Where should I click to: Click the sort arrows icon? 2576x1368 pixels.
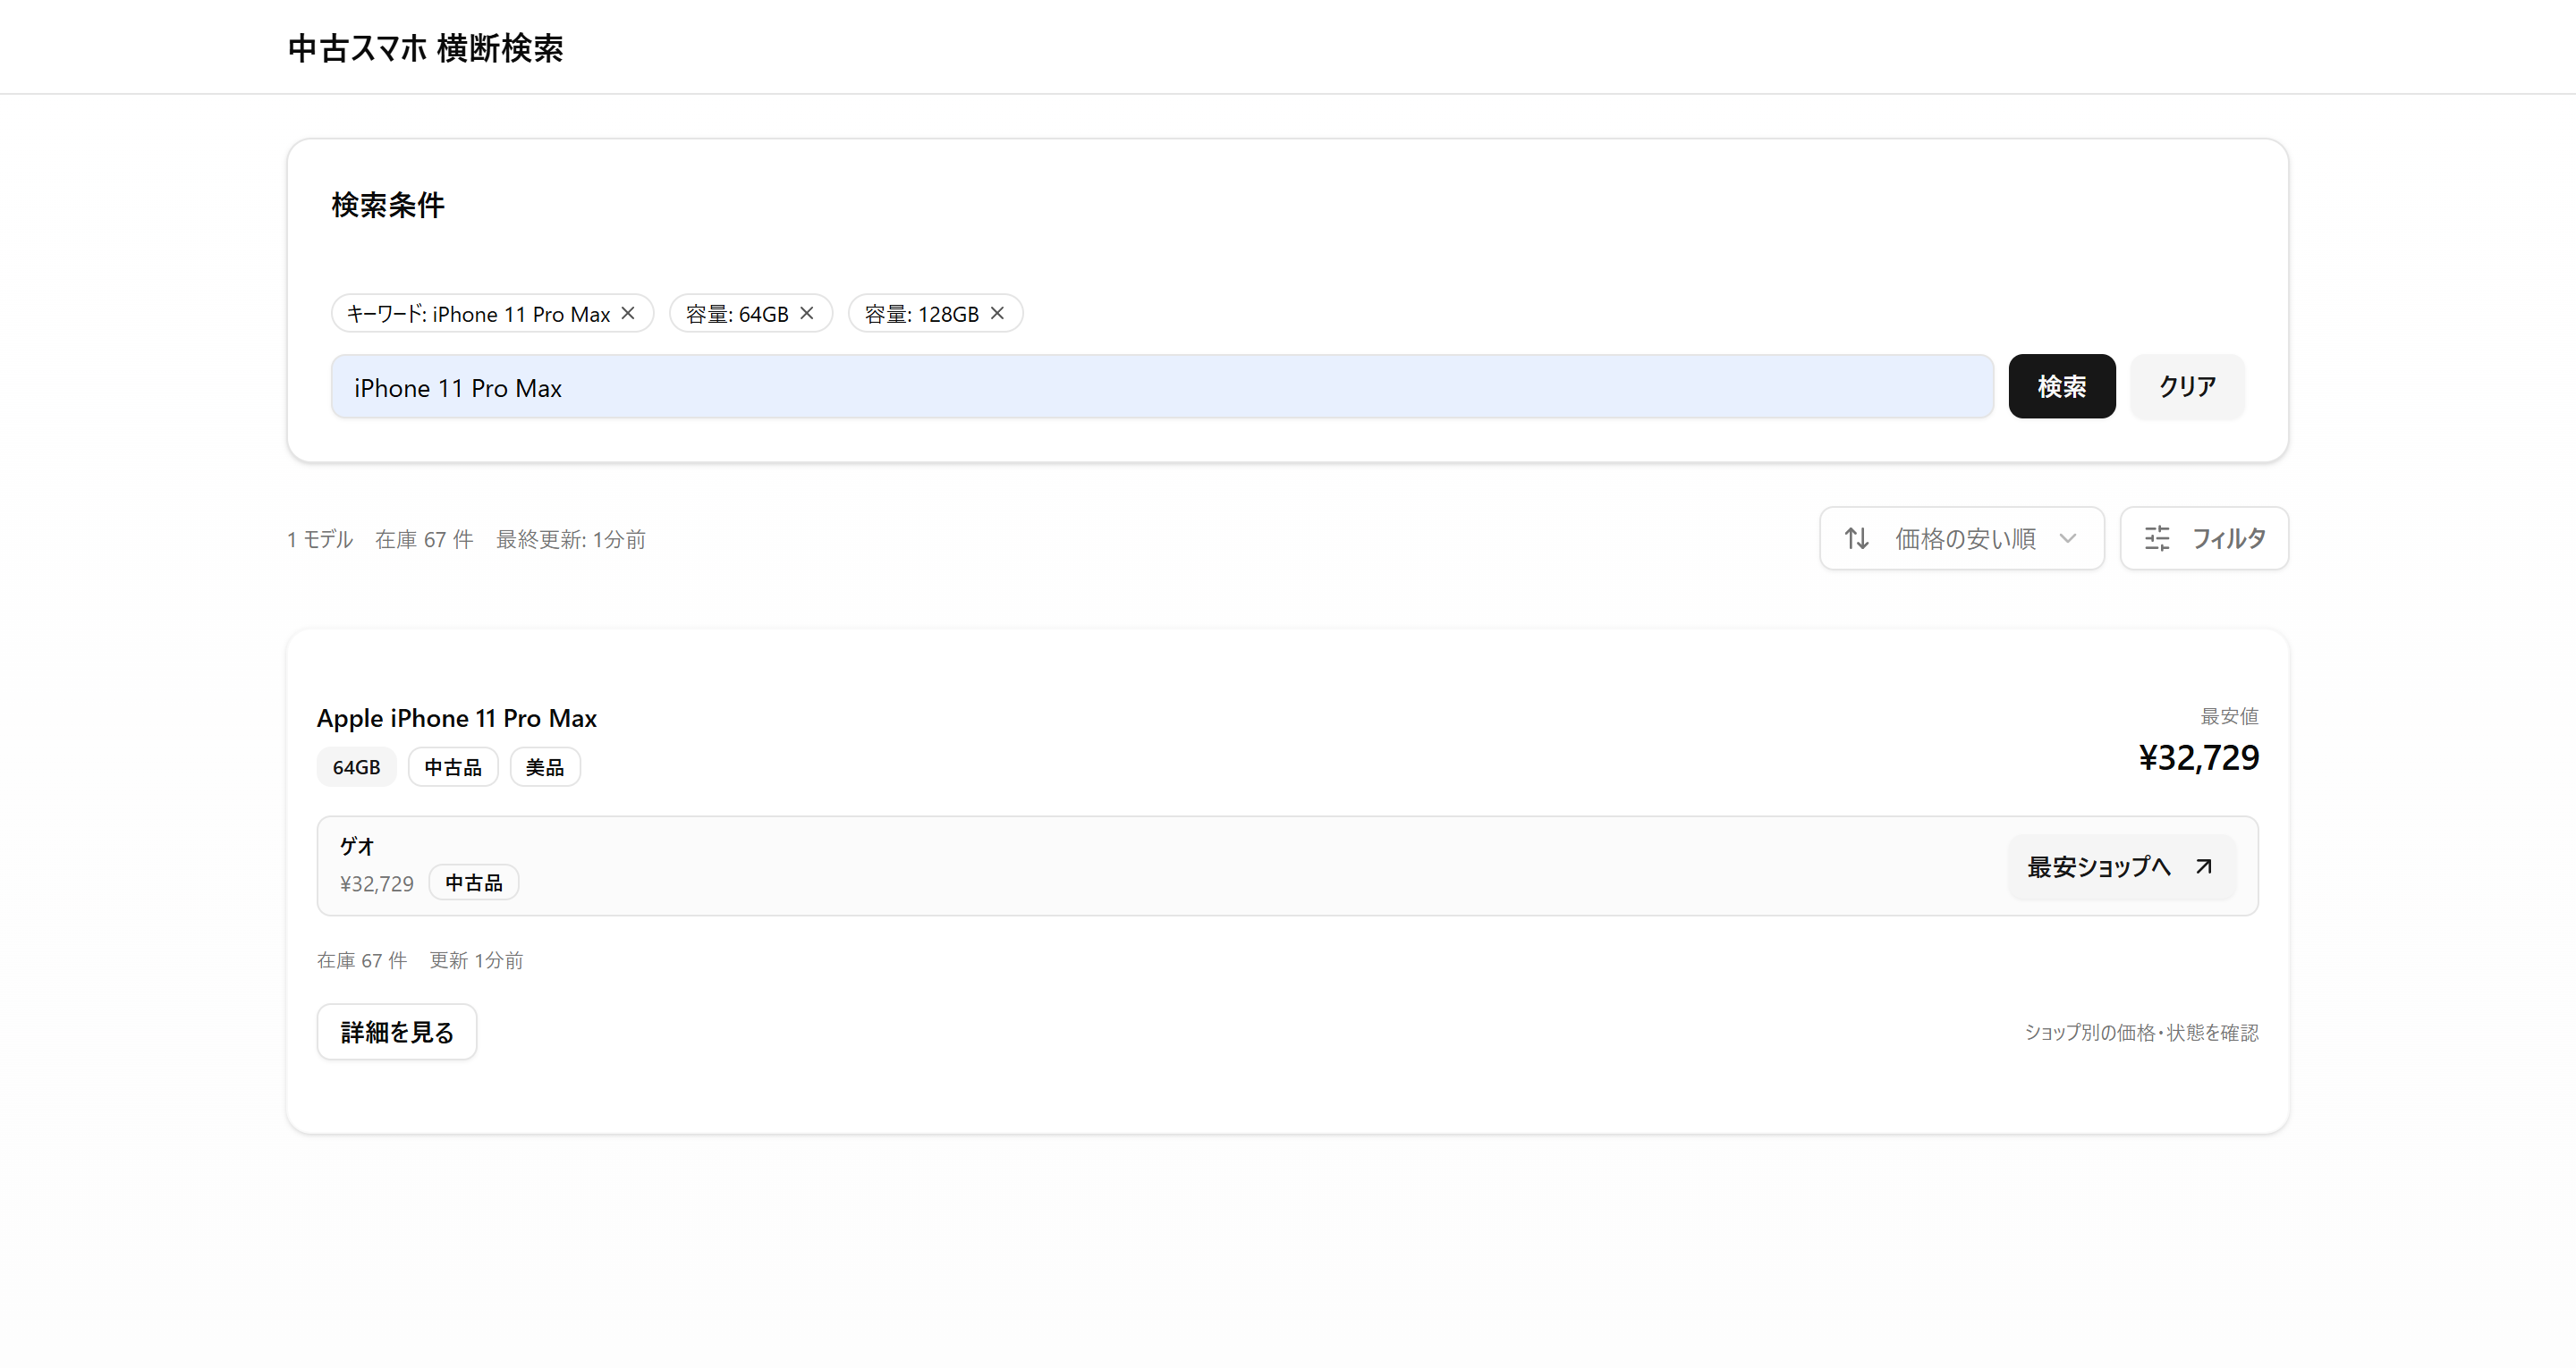(1857, 539)
